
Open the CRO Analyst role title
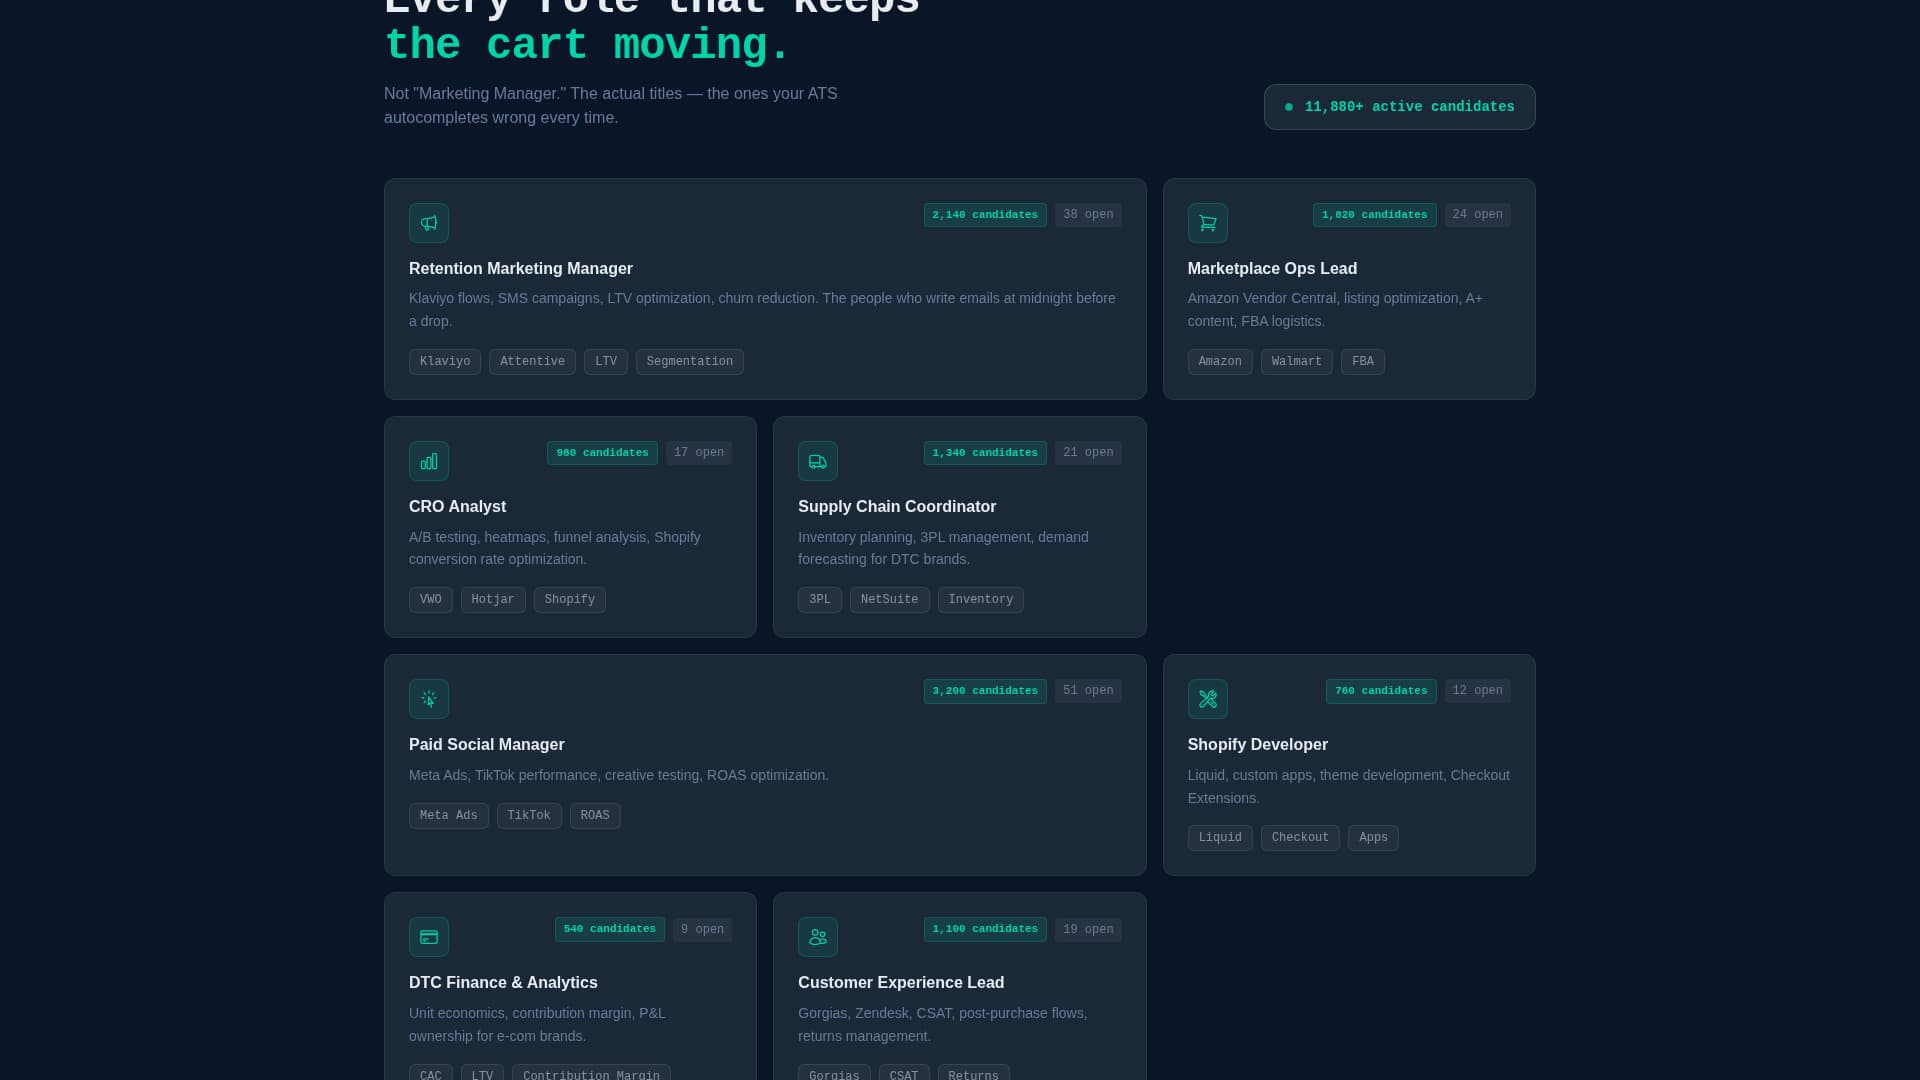point(457,507)
